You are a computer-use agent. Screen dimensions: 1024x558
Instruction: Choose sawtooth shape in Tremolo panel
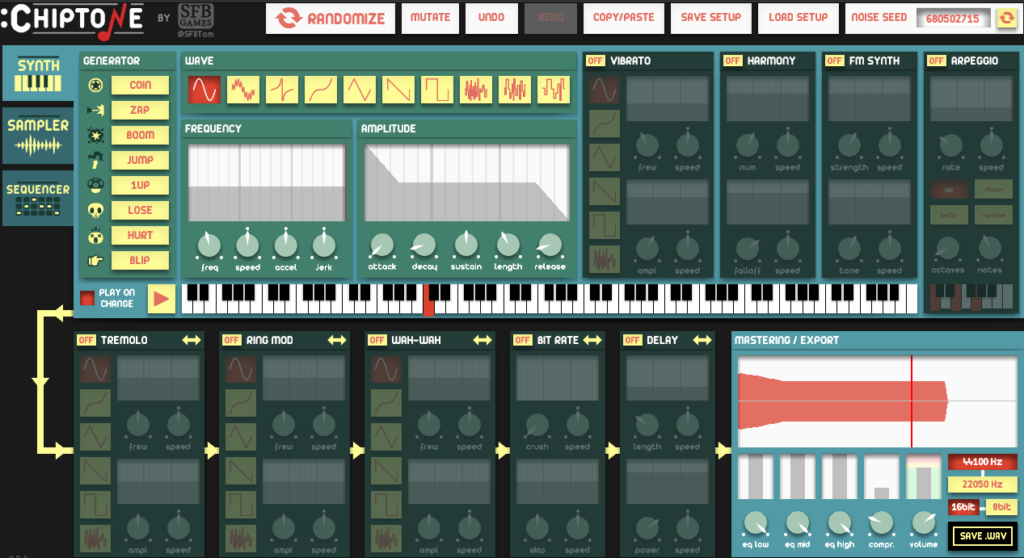pos(95,471)
